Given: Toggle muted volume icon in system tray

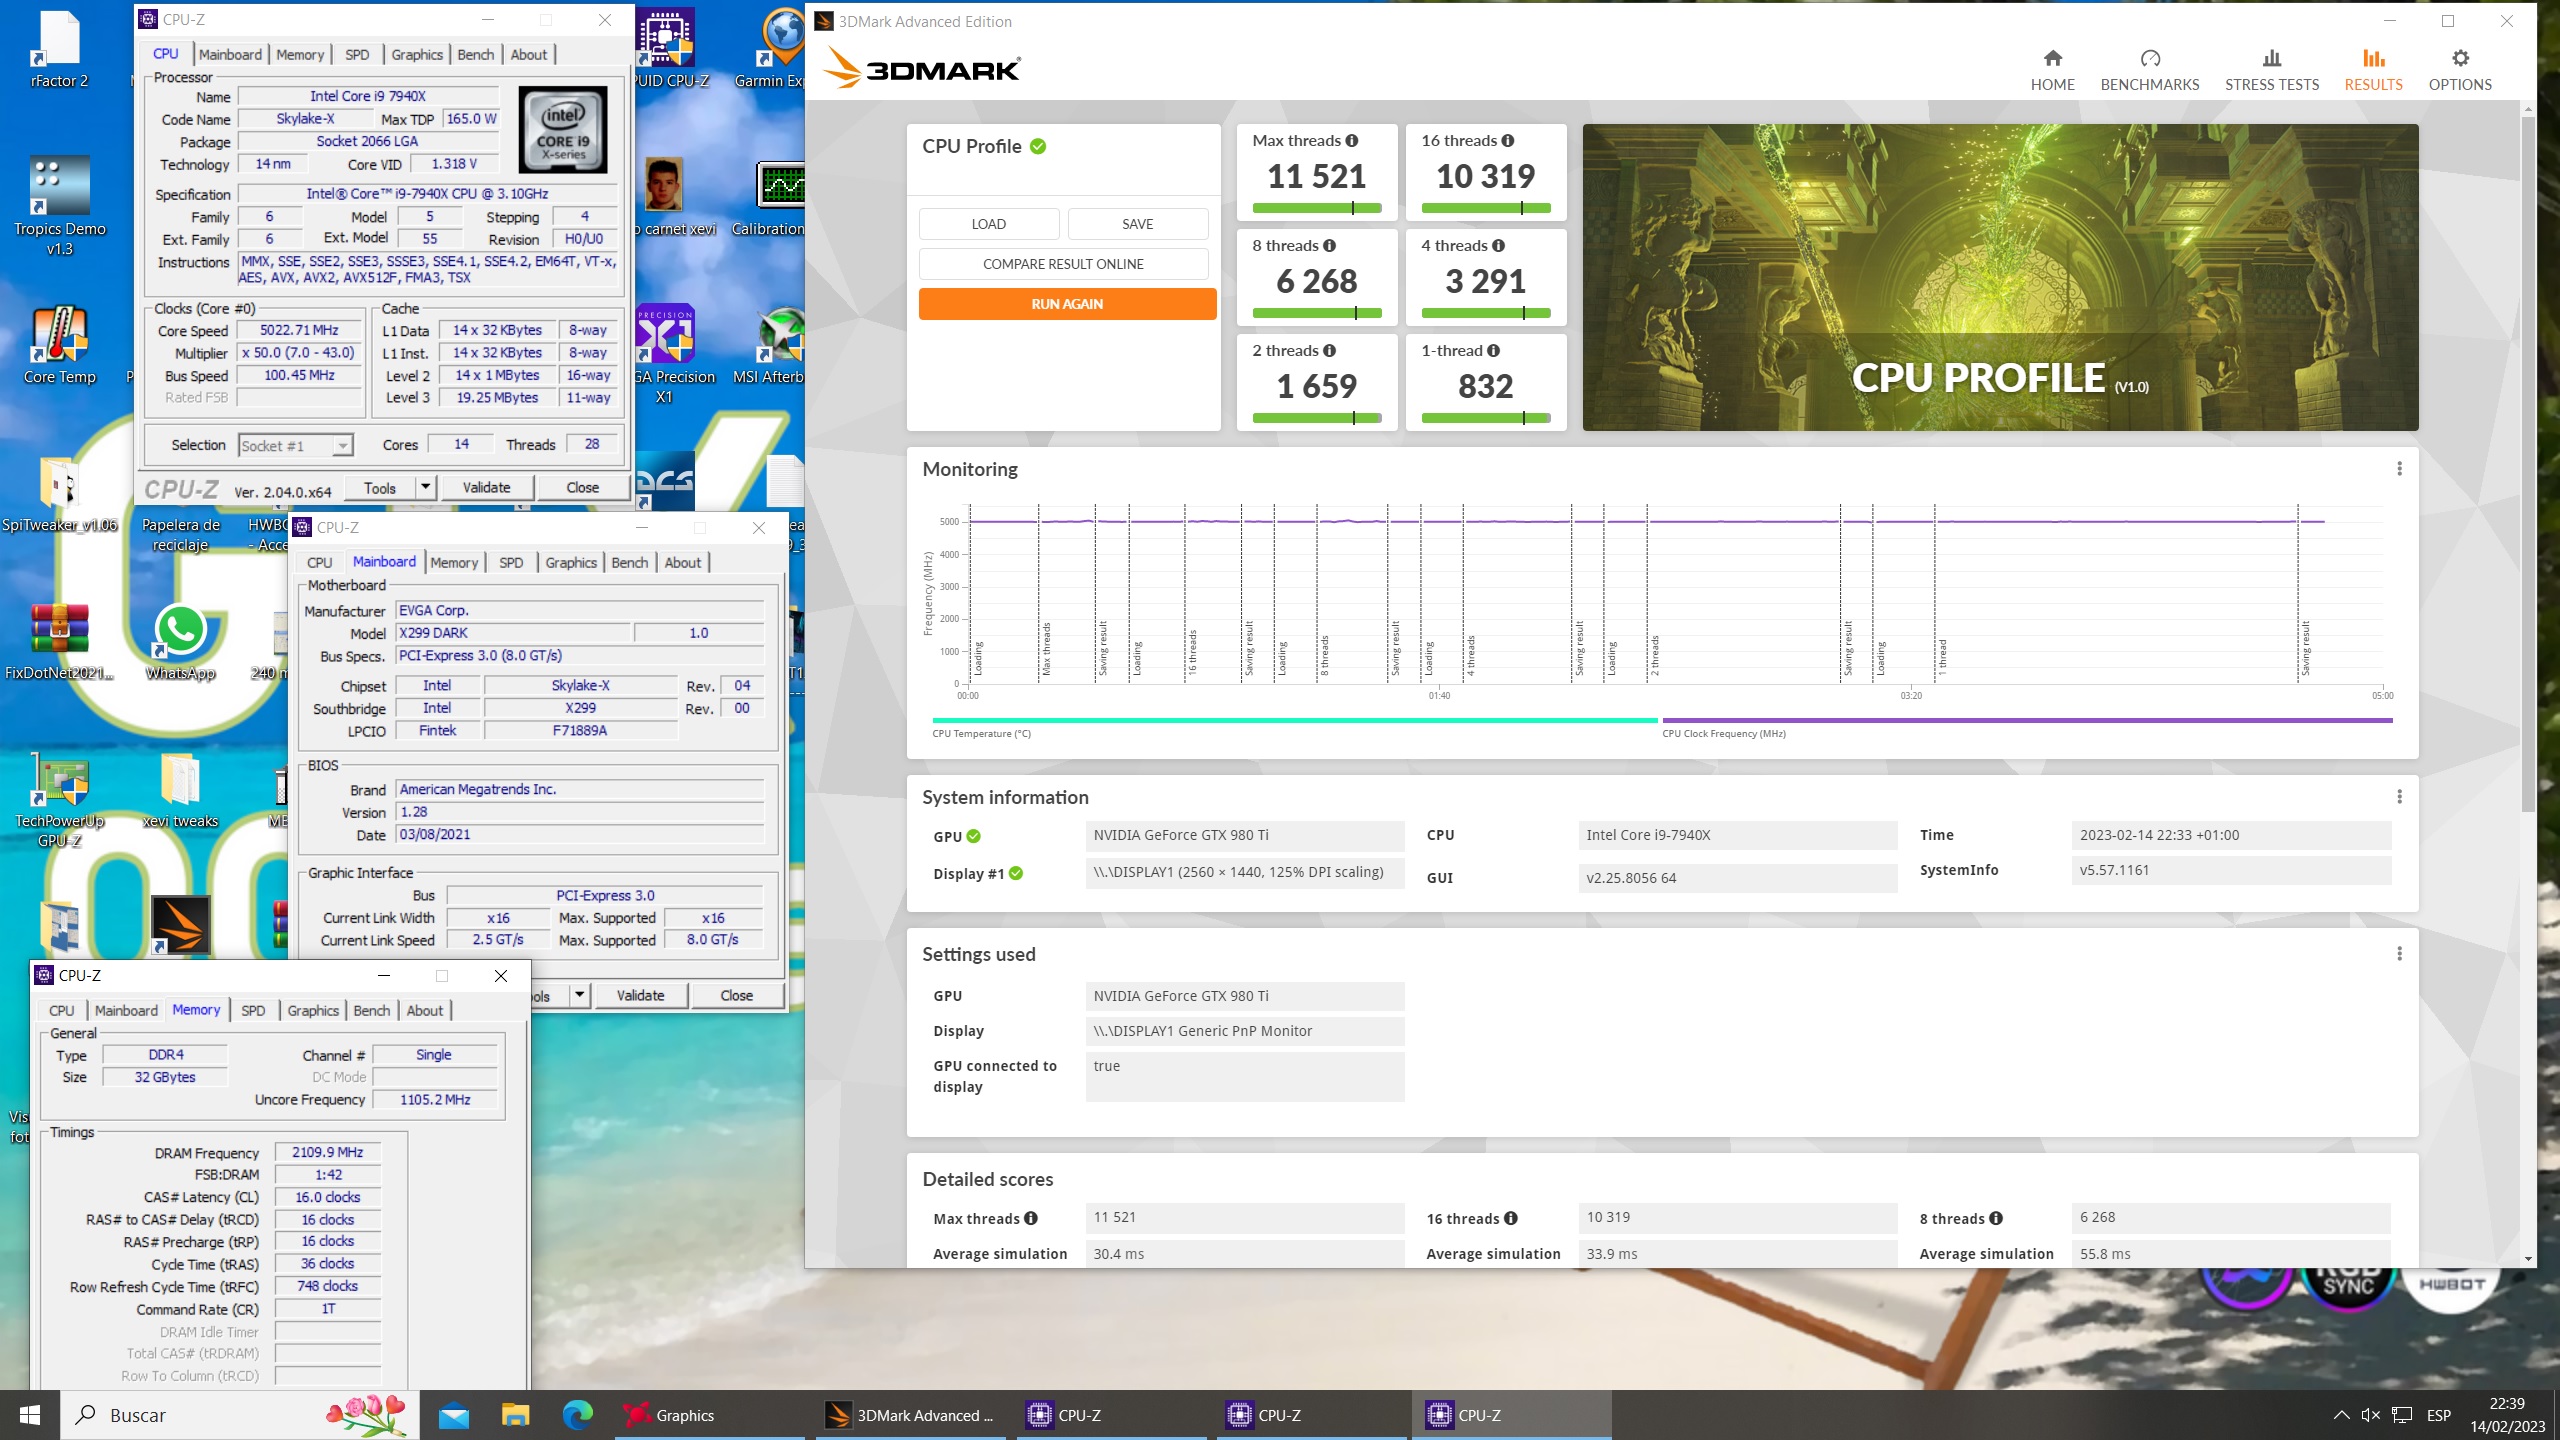Looking at the screenshot, I should [x=2370, y=1415].
